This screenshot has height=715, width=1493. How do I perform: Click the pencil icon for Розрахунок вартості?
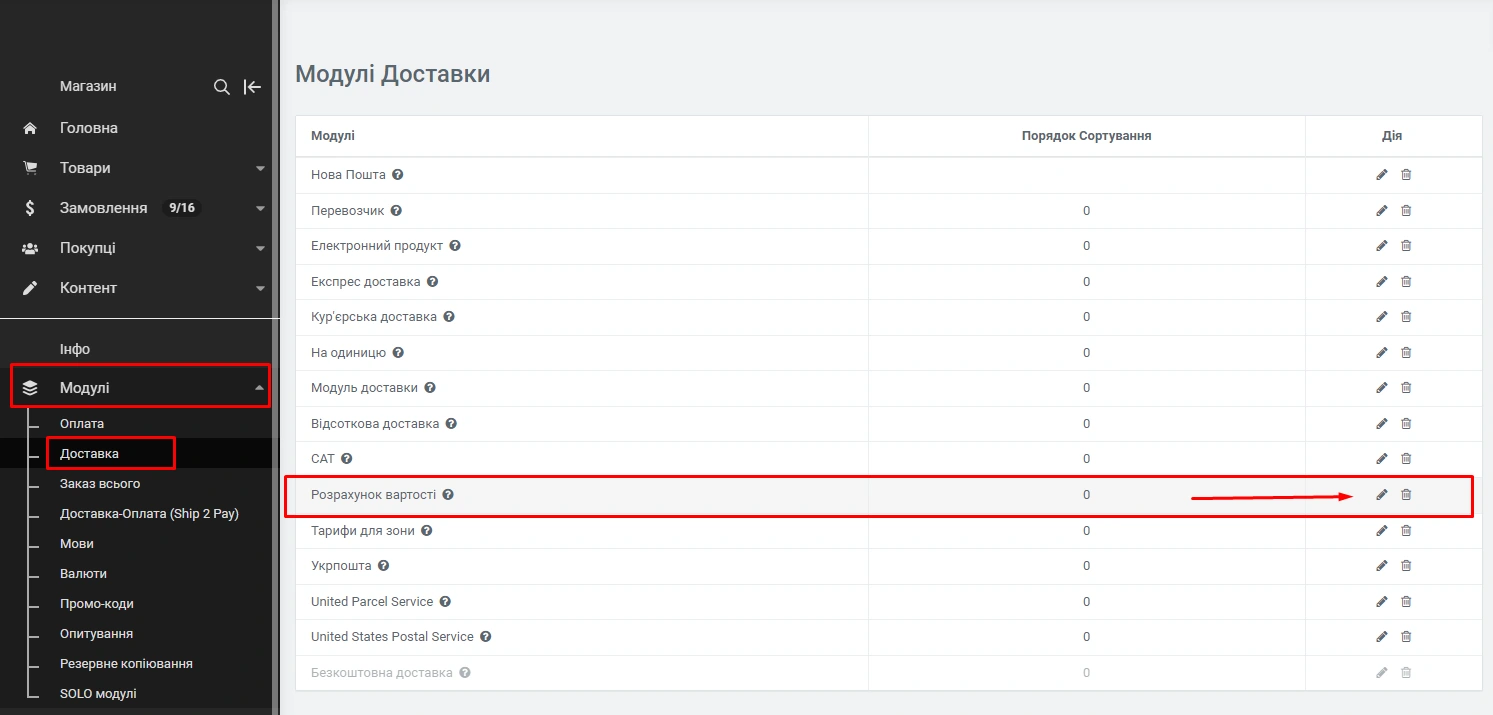click(x=1382, y=495)
